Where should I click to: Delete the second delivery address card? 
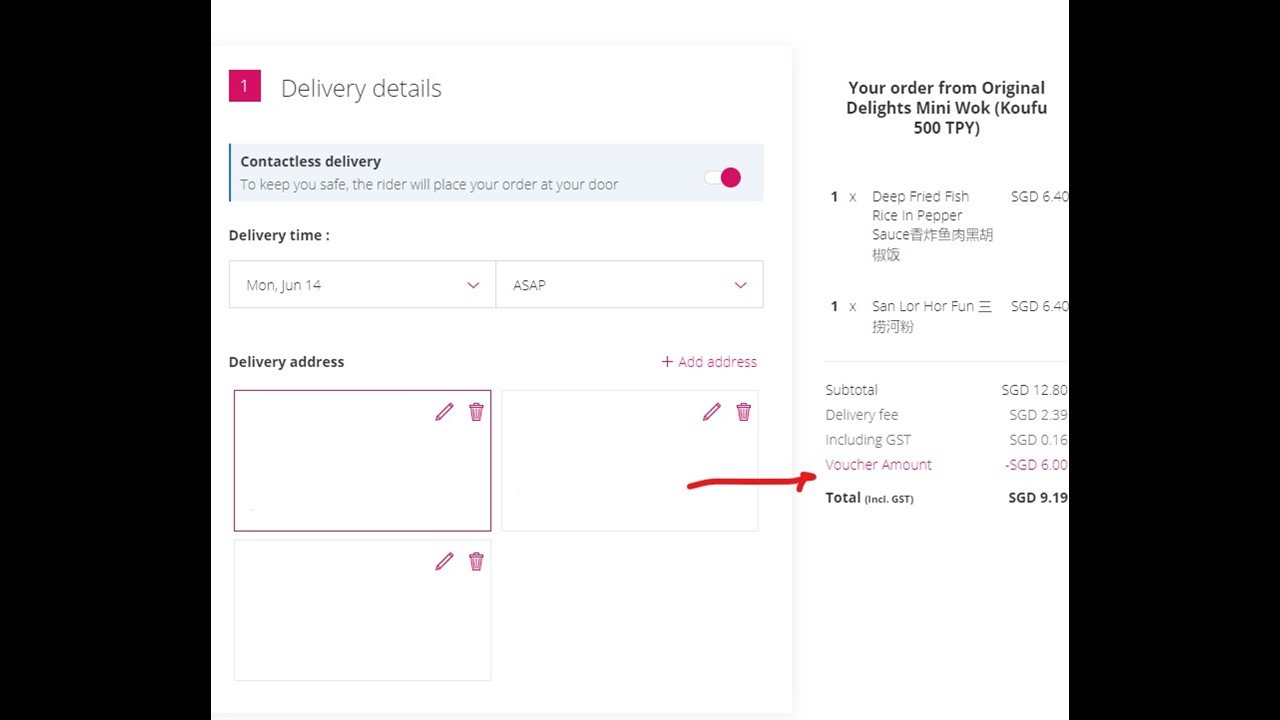[743, 412]
